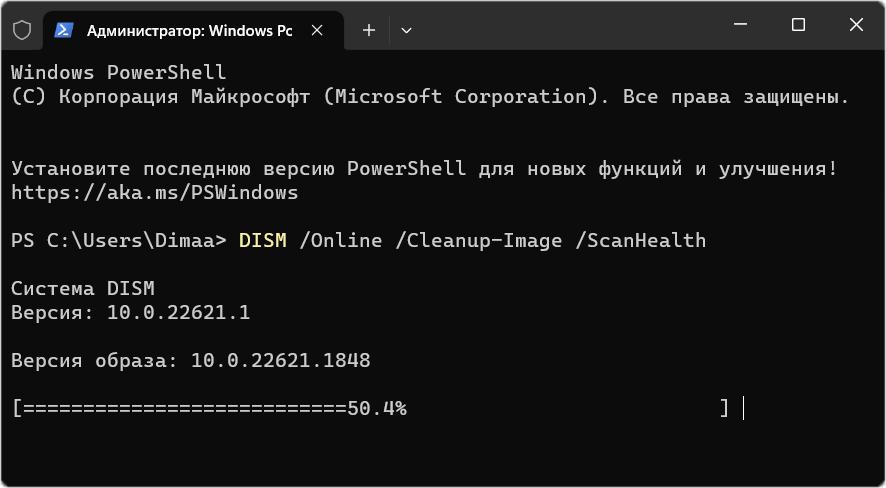Click the Версия образа version line
This screenshot has width=886, height=488.
tap(190, 360)
